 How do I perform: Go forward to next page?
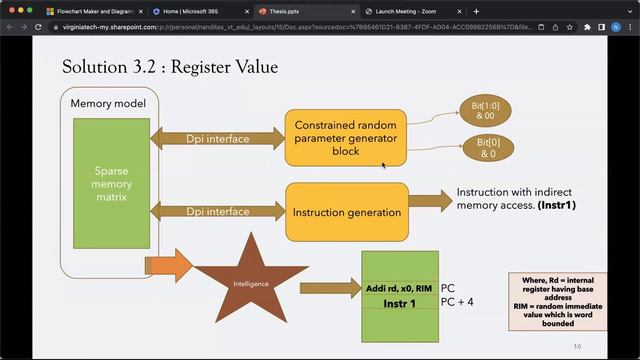[x=24, y=27]
